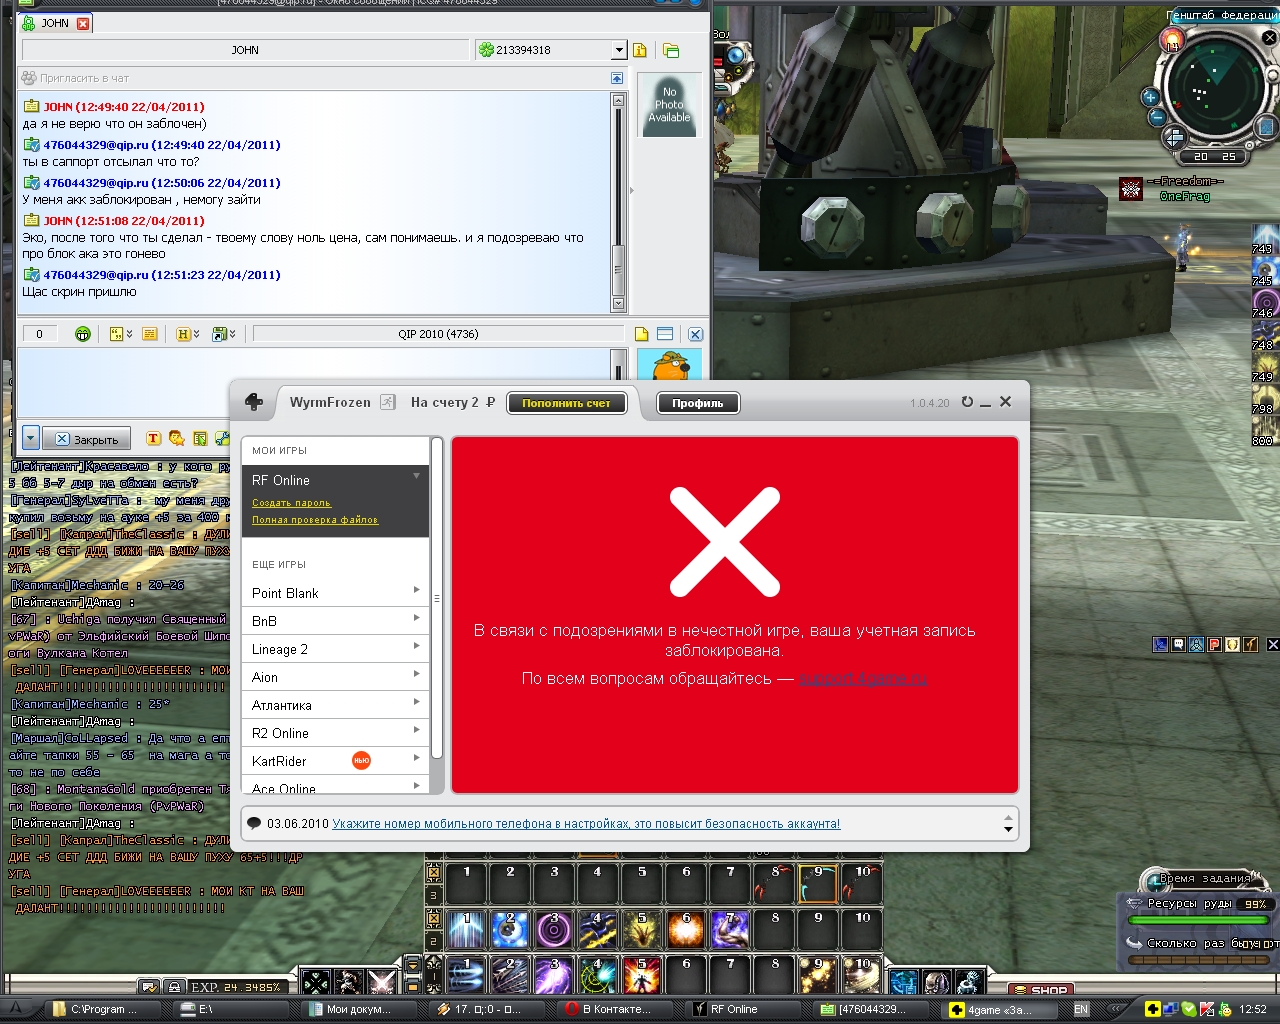This screenshot has height=1024, width=1280.
Task: Select KartRider in games list
Action: [335, 761]
